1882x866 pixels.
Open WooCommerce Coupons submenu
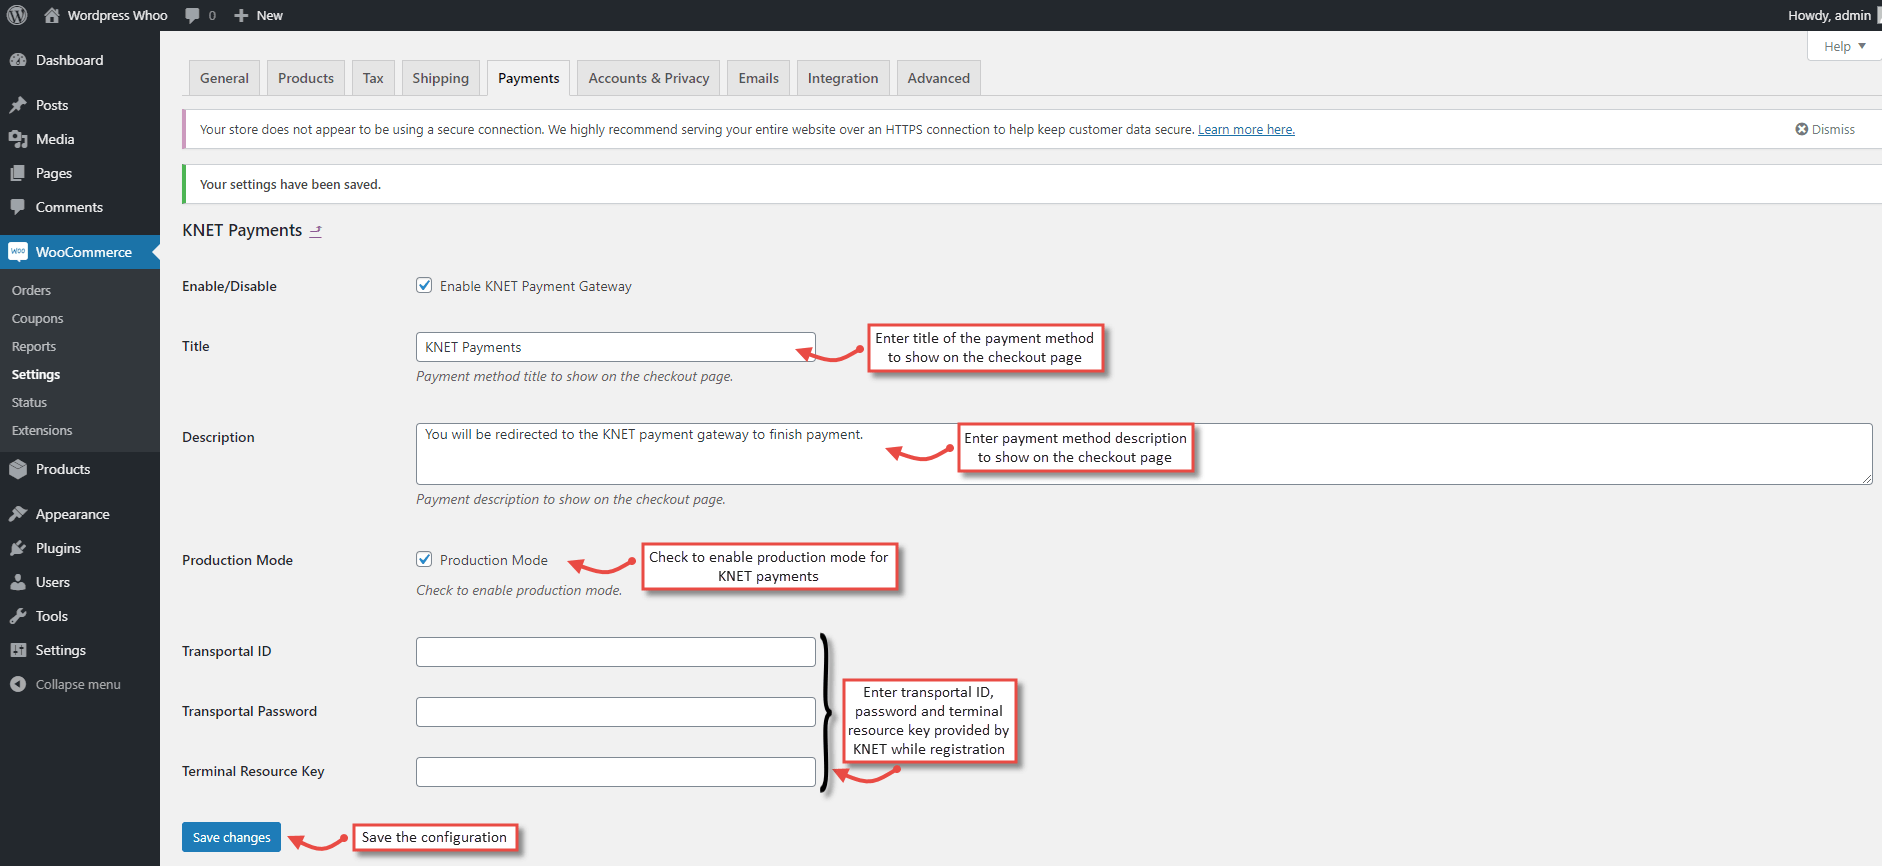click(37, 318)
